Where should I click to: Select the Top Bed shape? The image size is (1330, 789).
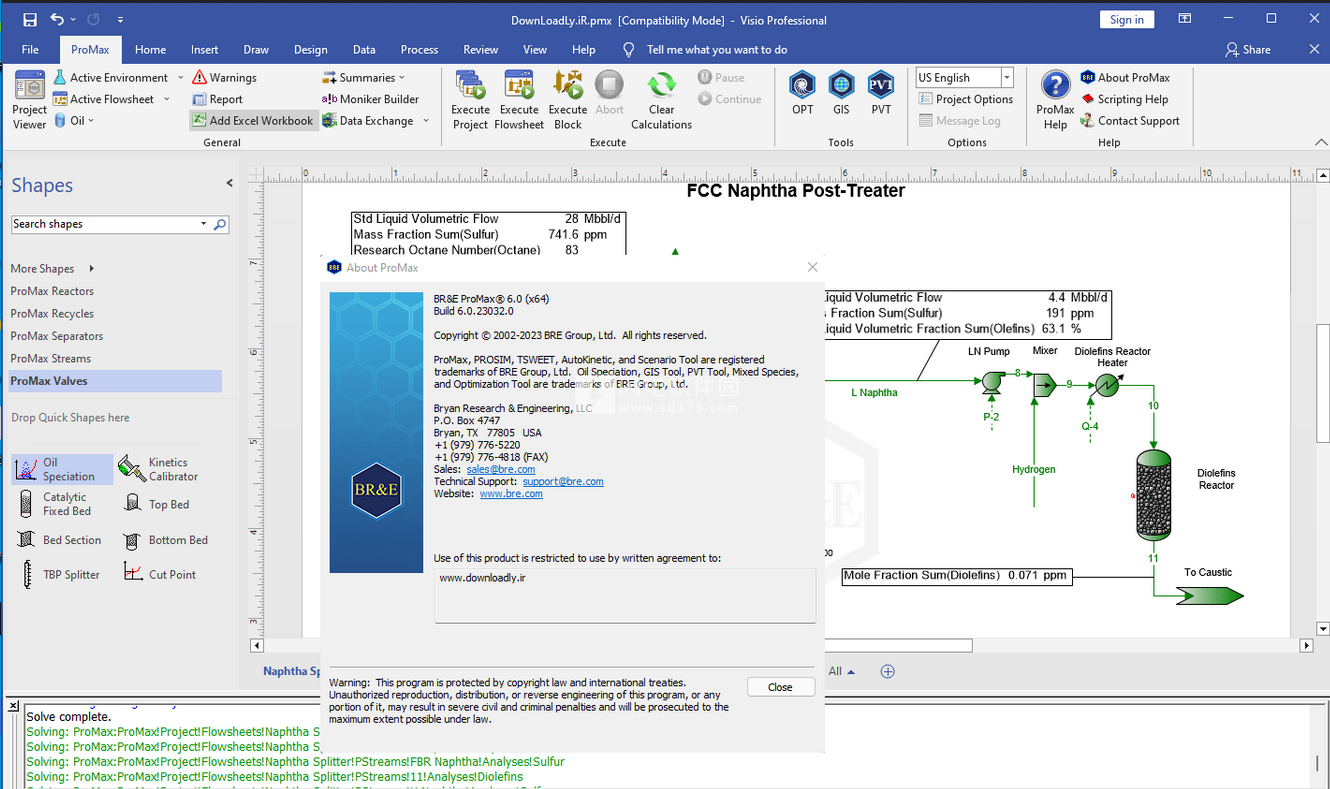pyautogui.click(x=158, y=504)
